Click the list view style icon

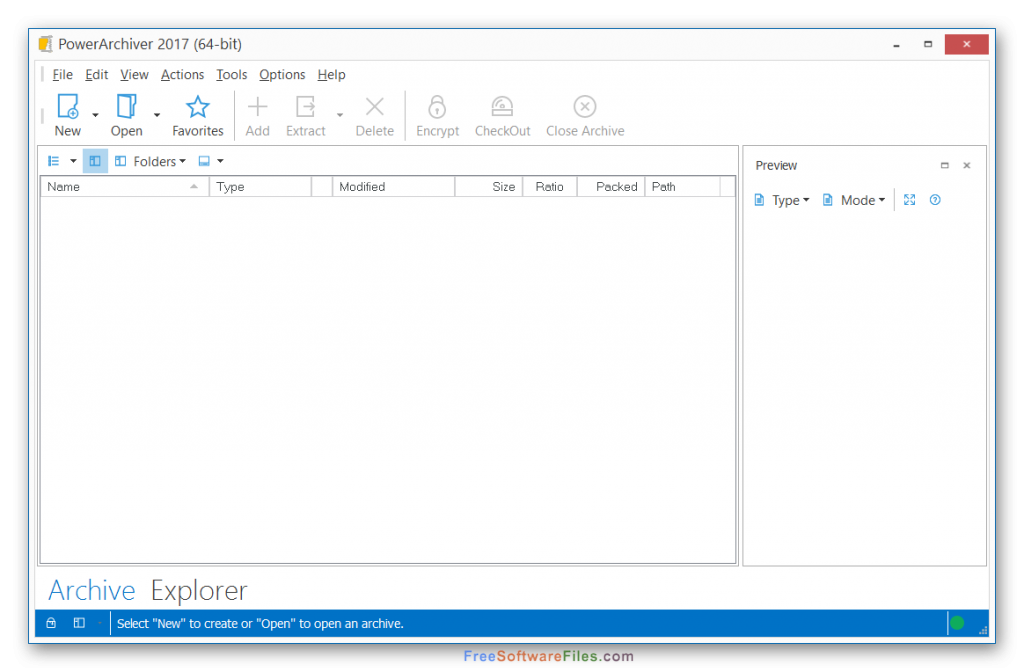(54, 161)
